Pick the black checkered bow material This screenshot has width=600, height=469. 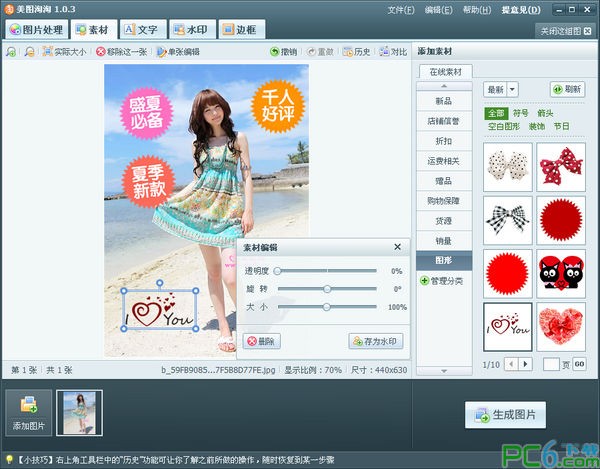[x=508, y=220]
